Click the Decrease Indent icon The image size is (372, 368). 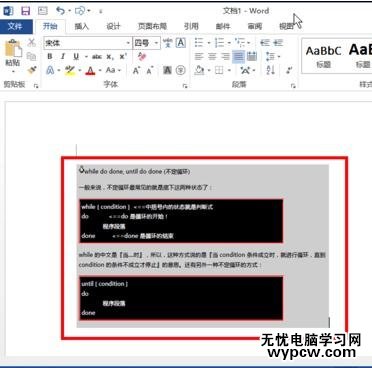[x=265, y=43]
